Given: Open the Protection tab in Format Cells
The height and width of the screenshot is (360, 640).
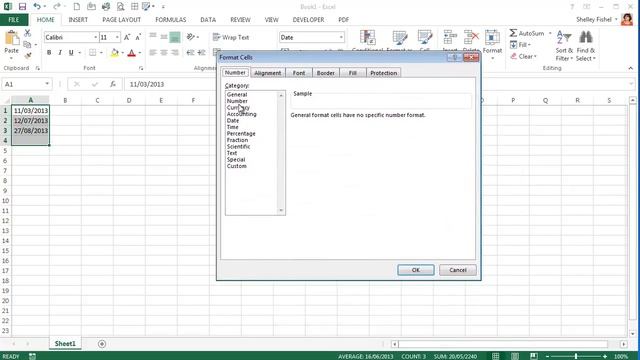Looking at the screenshot, I should 384,73.
